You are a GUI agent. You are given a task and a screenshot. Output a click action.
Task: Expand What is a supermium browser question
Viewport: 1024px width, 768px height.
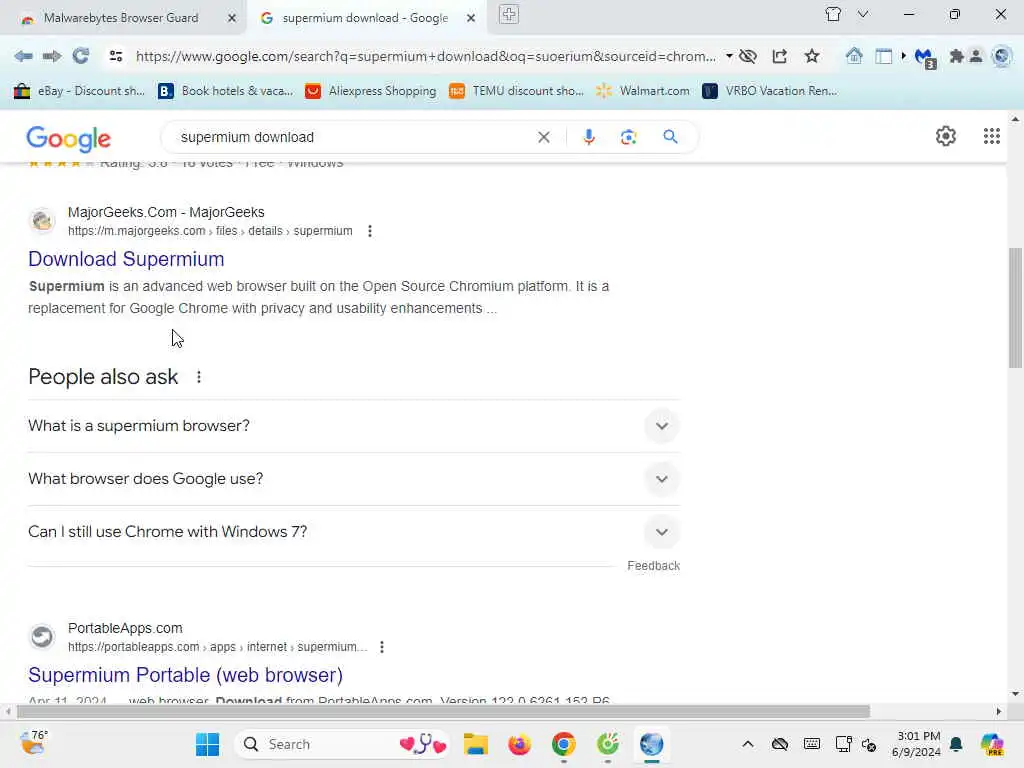[353, 426]
